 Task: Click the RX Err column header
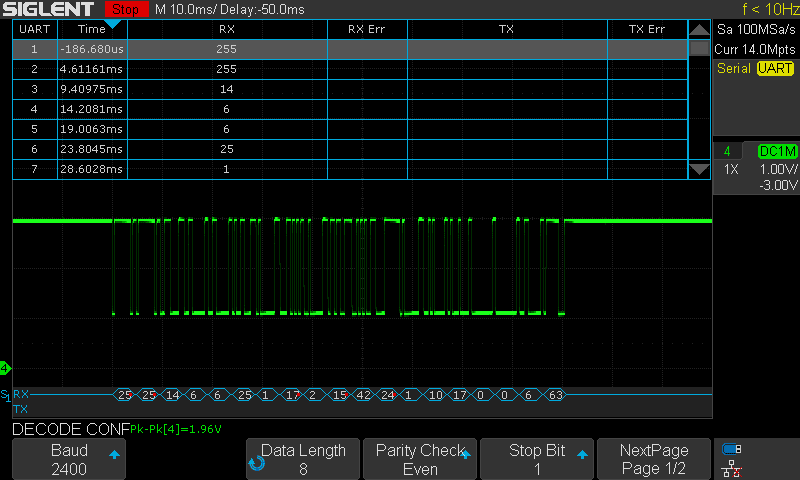point(366,29)
